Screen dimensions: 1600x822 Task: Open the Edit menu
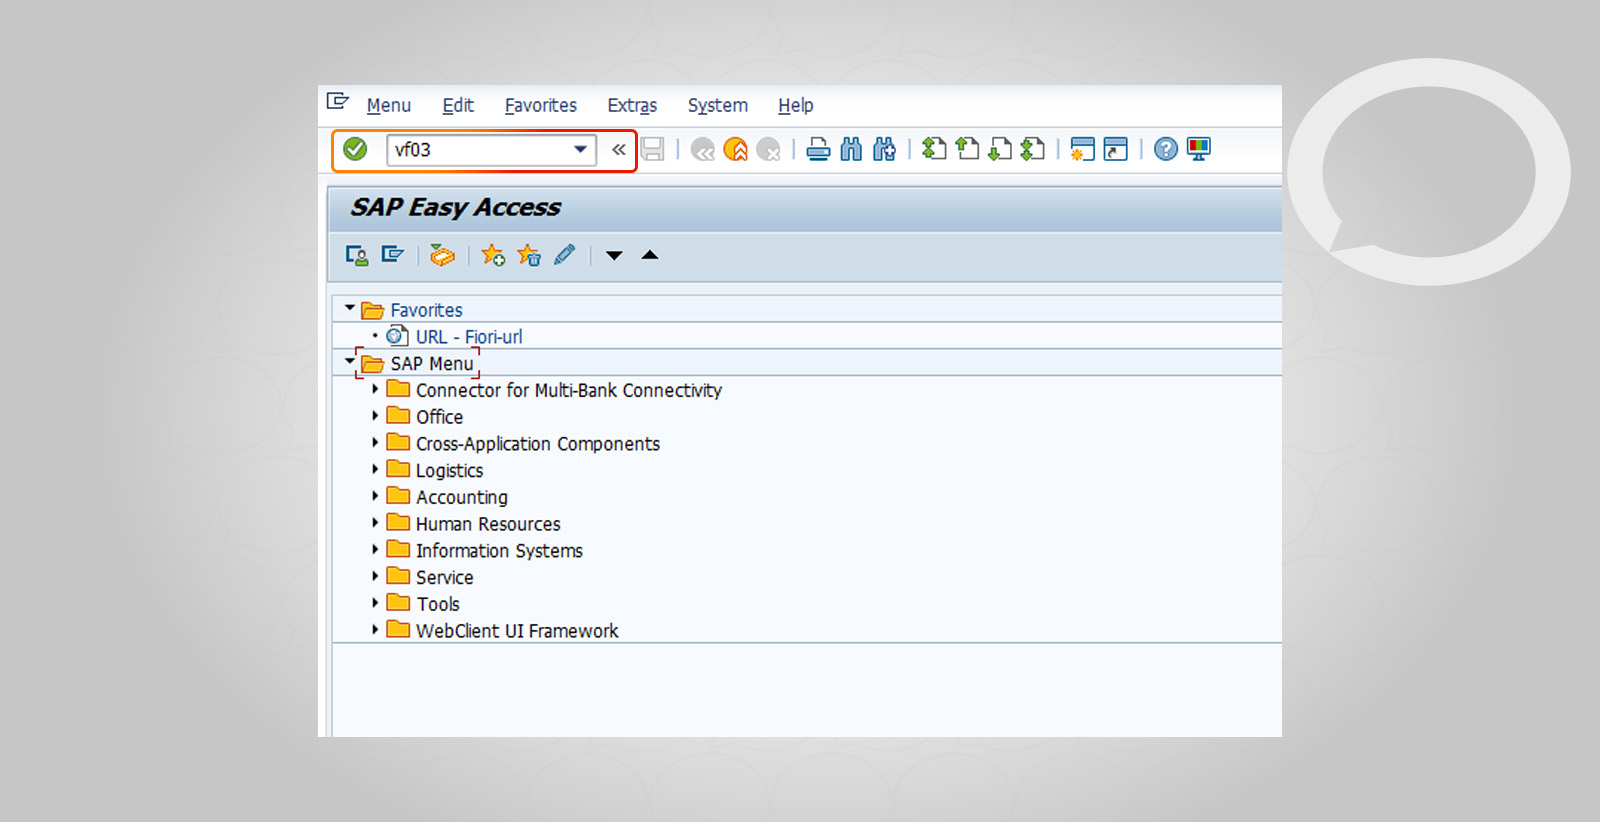(x=458, y=105)
